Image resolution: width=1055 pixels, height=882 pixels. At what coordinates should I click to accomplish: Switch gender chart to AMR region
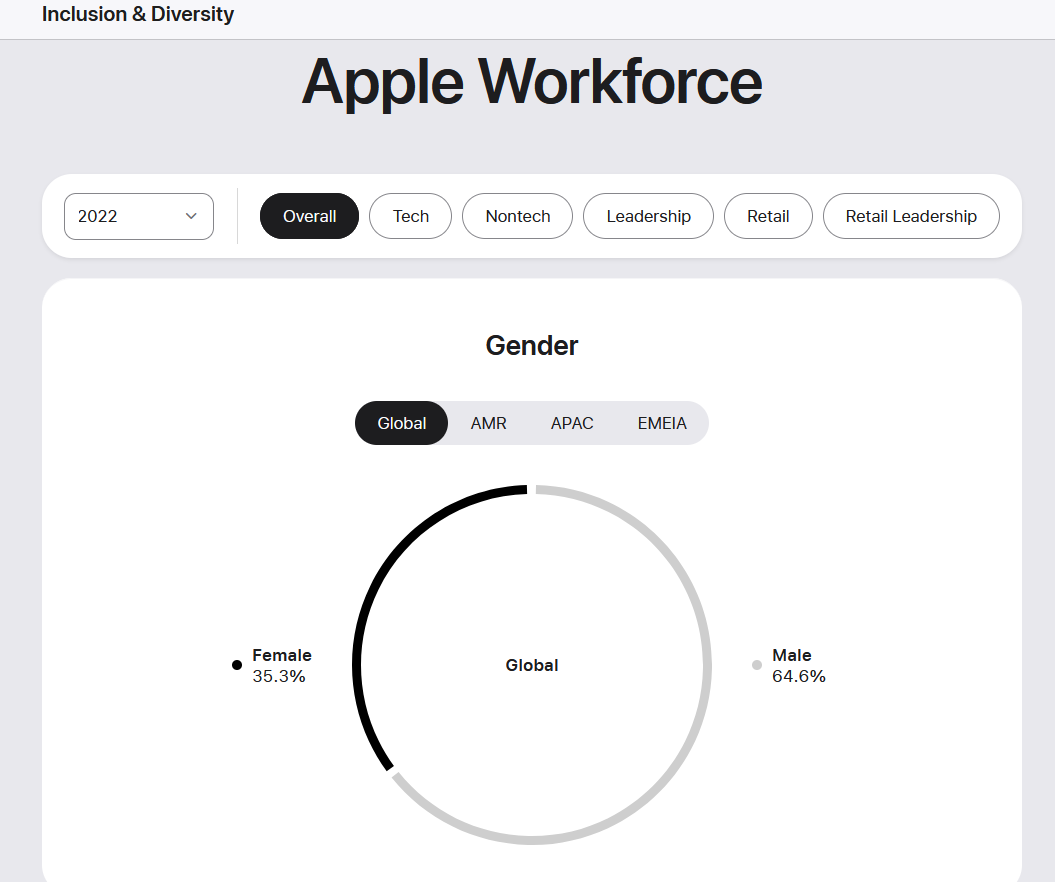pyautogui.click(x=488, y=423)
